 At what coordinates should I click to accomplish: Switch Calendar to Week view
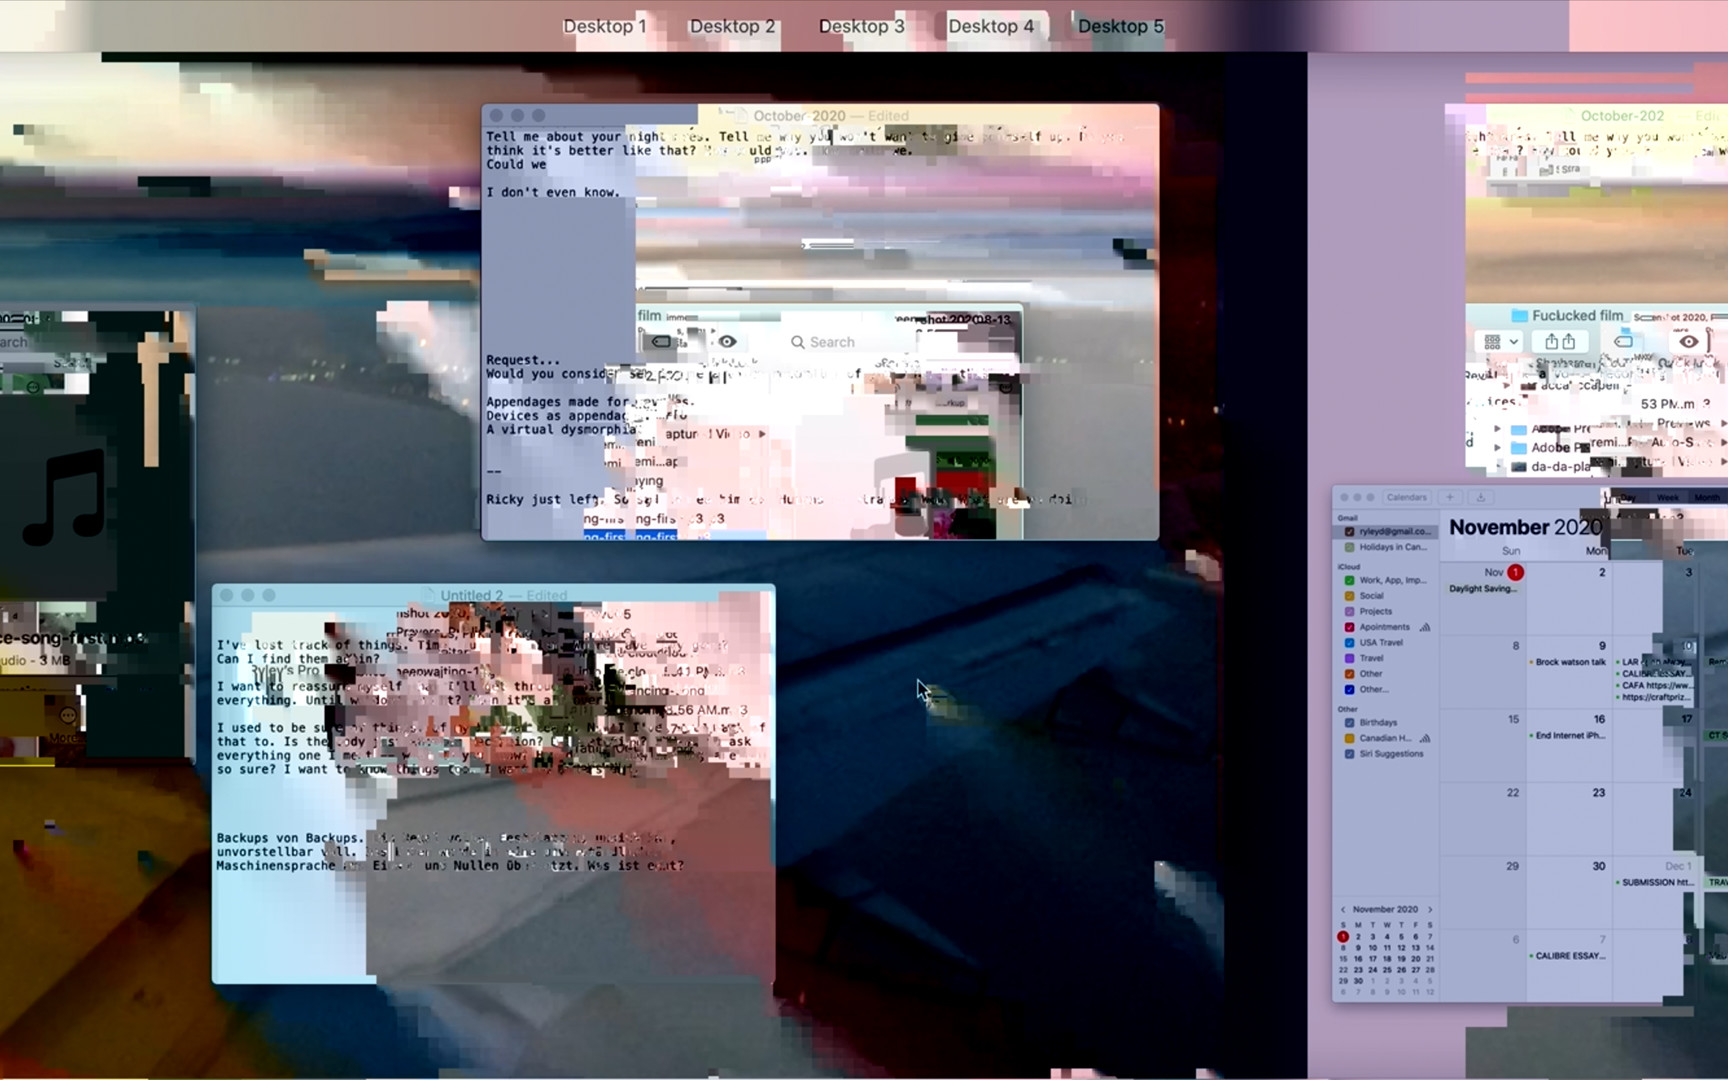click(1668, 497)
